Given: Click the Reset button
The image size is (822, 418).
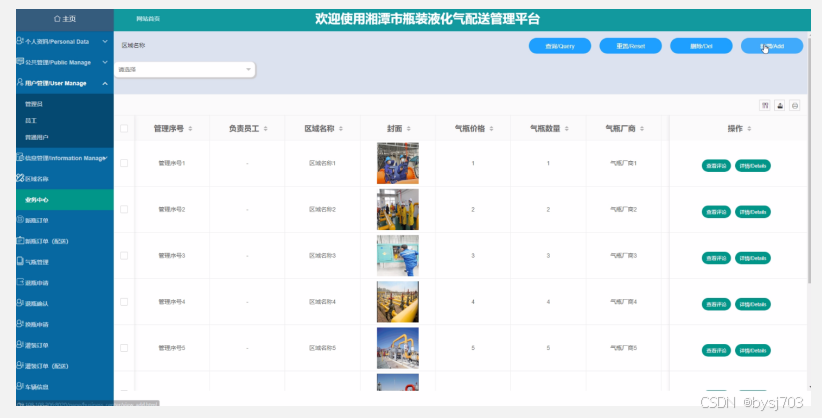Looking at the screenshot, I should pyautogui.click(x=631, y=46).
